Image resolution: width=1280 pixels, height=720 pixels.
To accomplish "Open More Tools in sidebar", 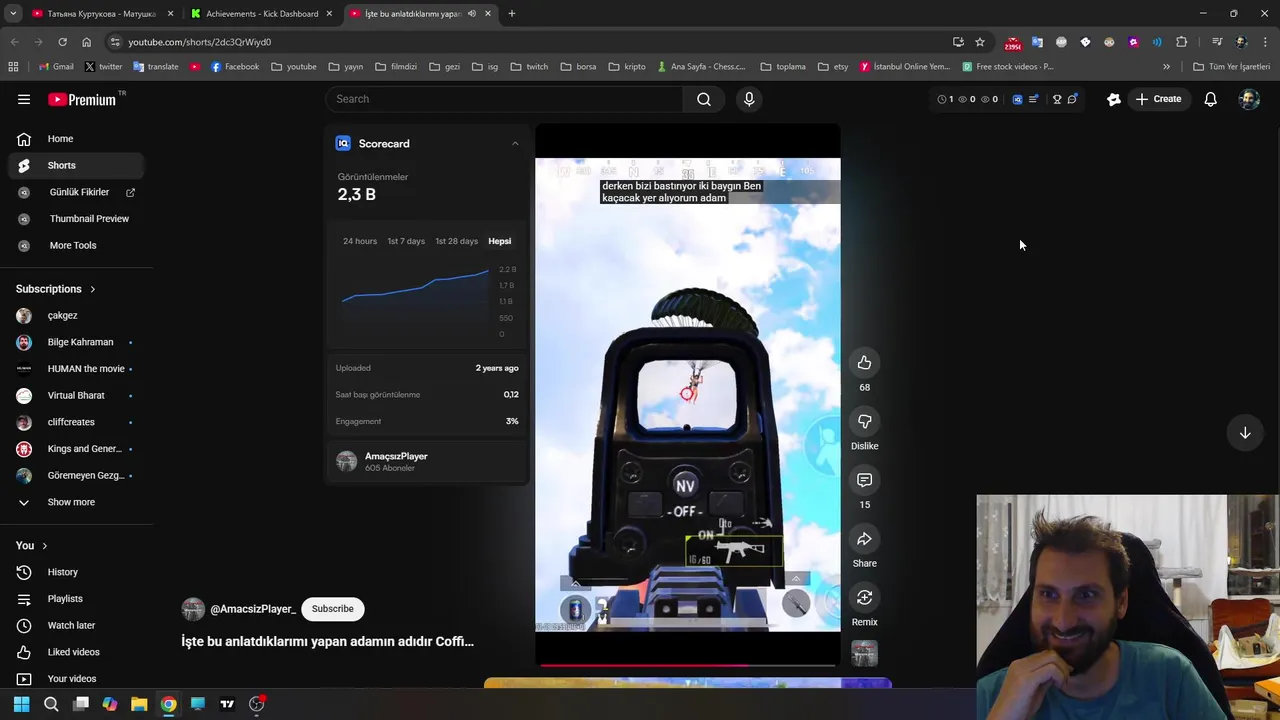I will 76,245.
